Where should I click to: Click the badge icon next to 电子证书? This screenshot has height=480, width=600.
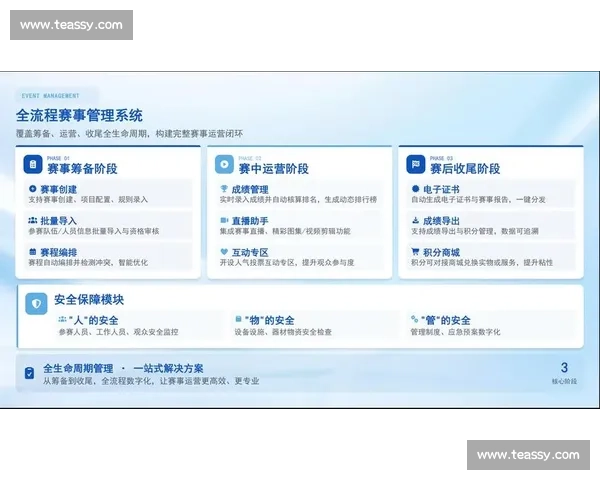point(416,189)
